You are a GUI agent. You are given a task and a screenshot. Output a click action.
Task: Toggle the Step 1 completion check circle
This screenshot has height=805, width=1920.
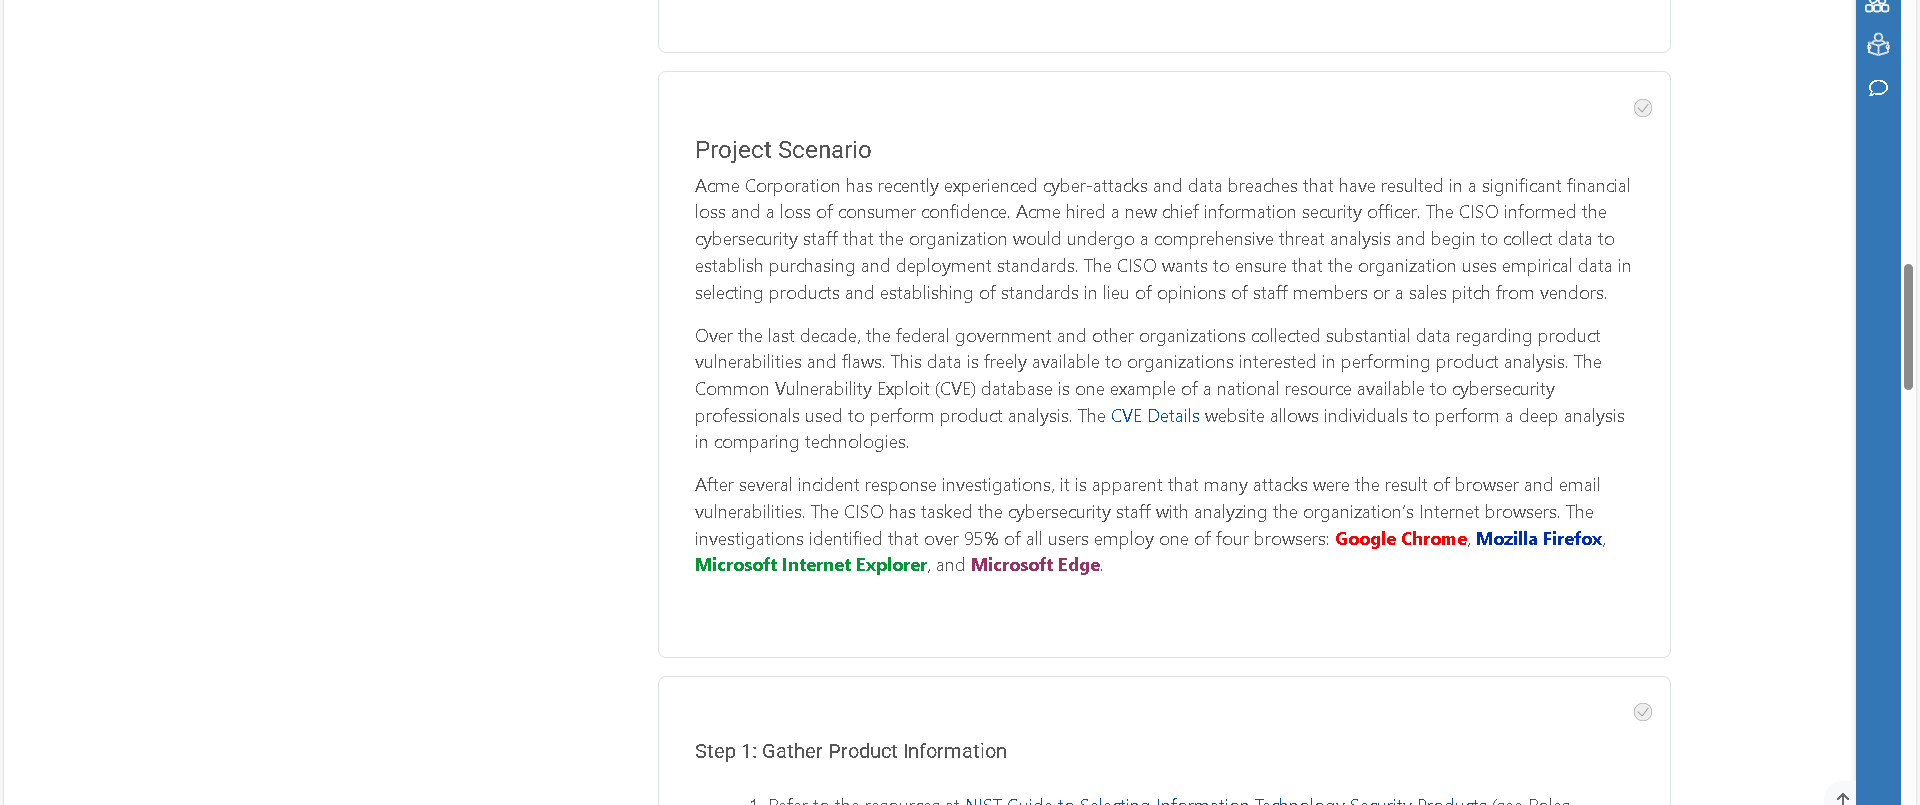click(1643, 712)
